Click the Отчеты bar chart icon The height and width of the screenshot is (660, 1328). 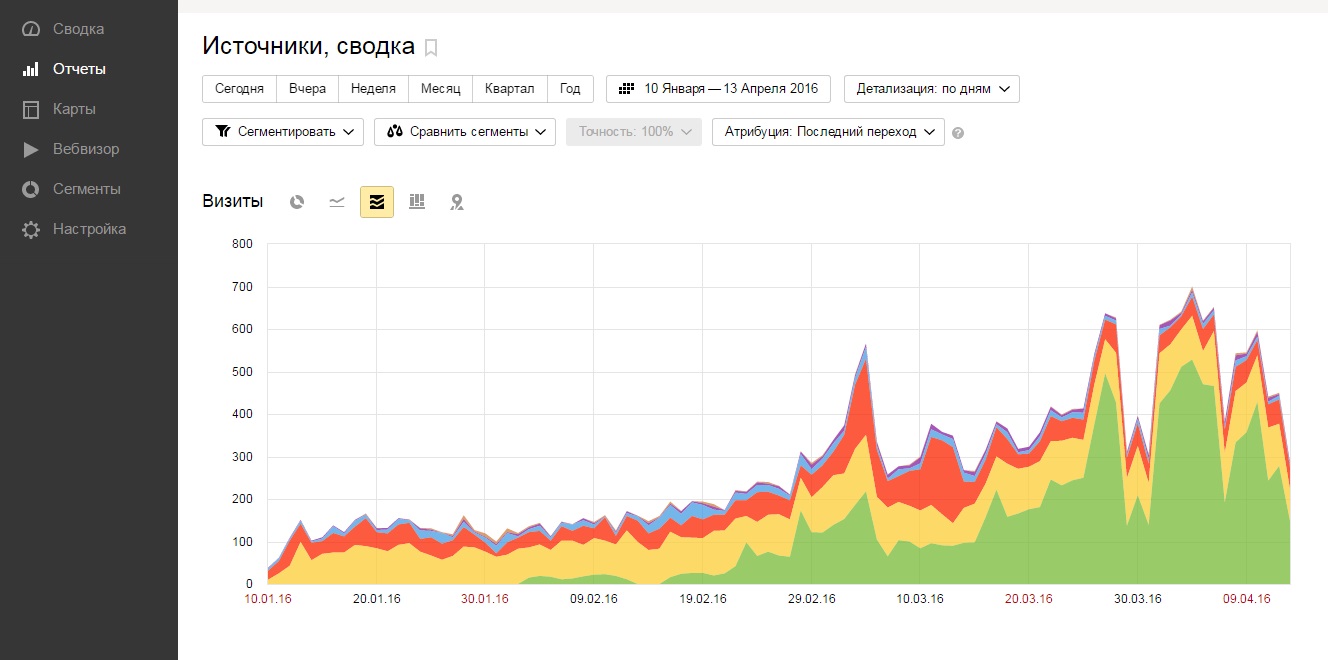click(x=31, y=69)
